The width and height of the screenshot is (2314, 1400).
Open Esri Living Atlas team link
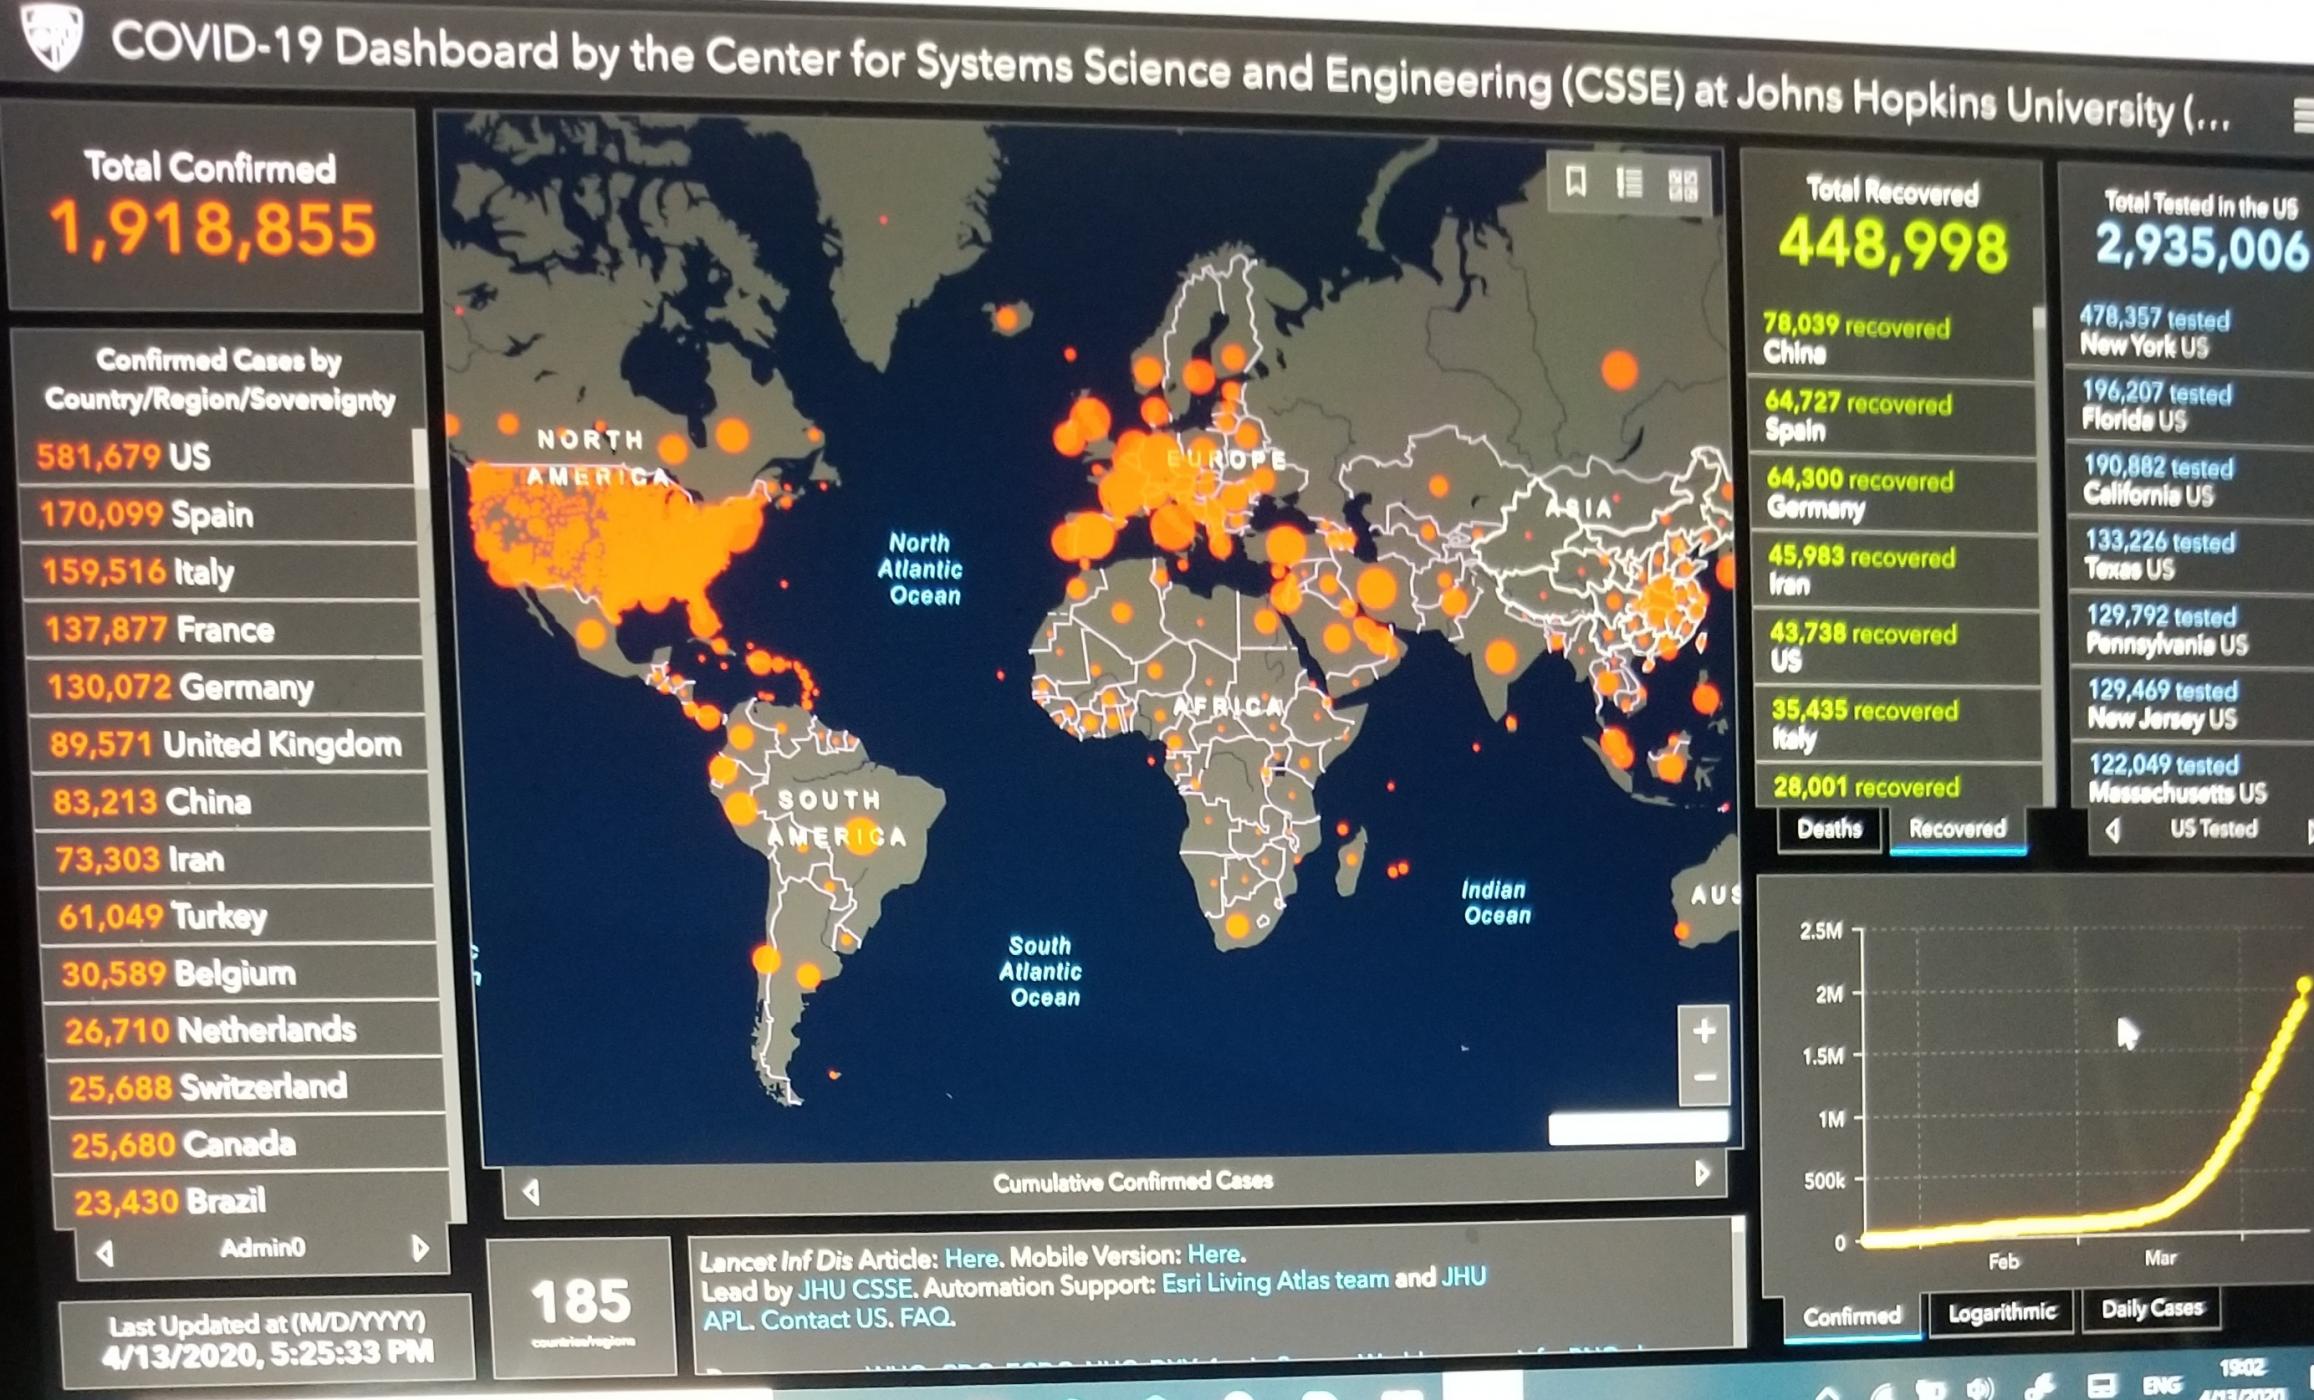(1275, 1280)
